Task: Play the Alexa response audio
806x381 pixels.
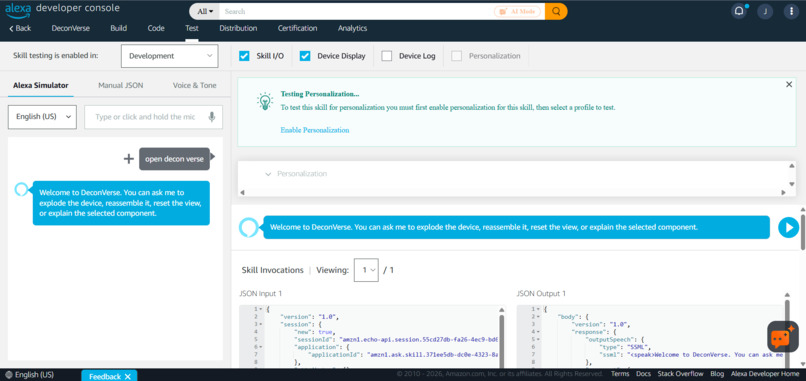Action: [x=789, y=227]
